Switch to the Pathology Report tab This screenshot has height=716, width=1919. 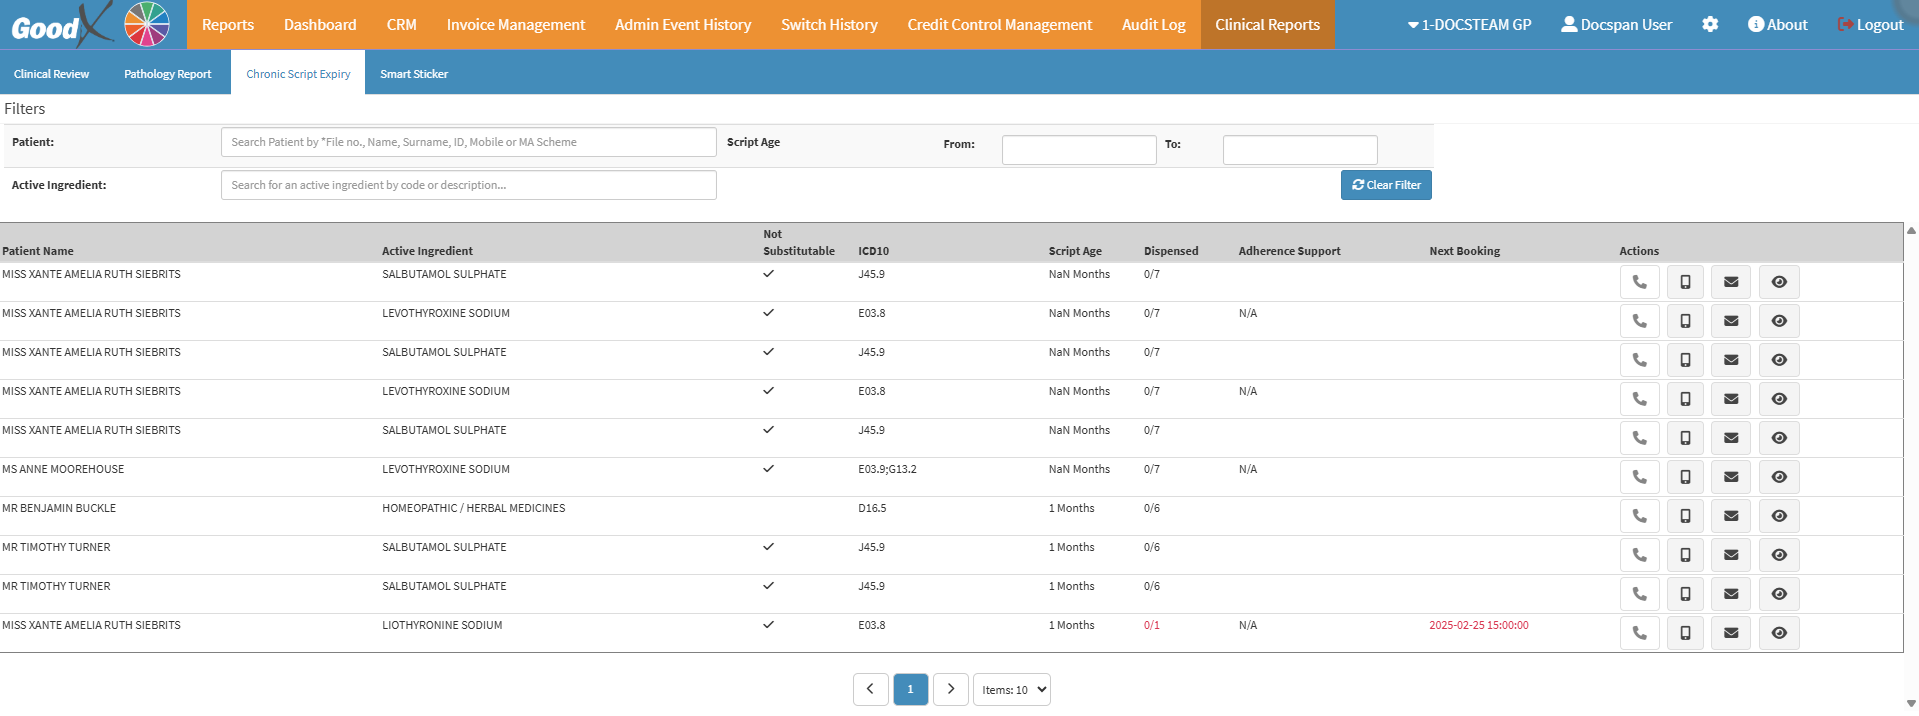click(x=167, y=74)
